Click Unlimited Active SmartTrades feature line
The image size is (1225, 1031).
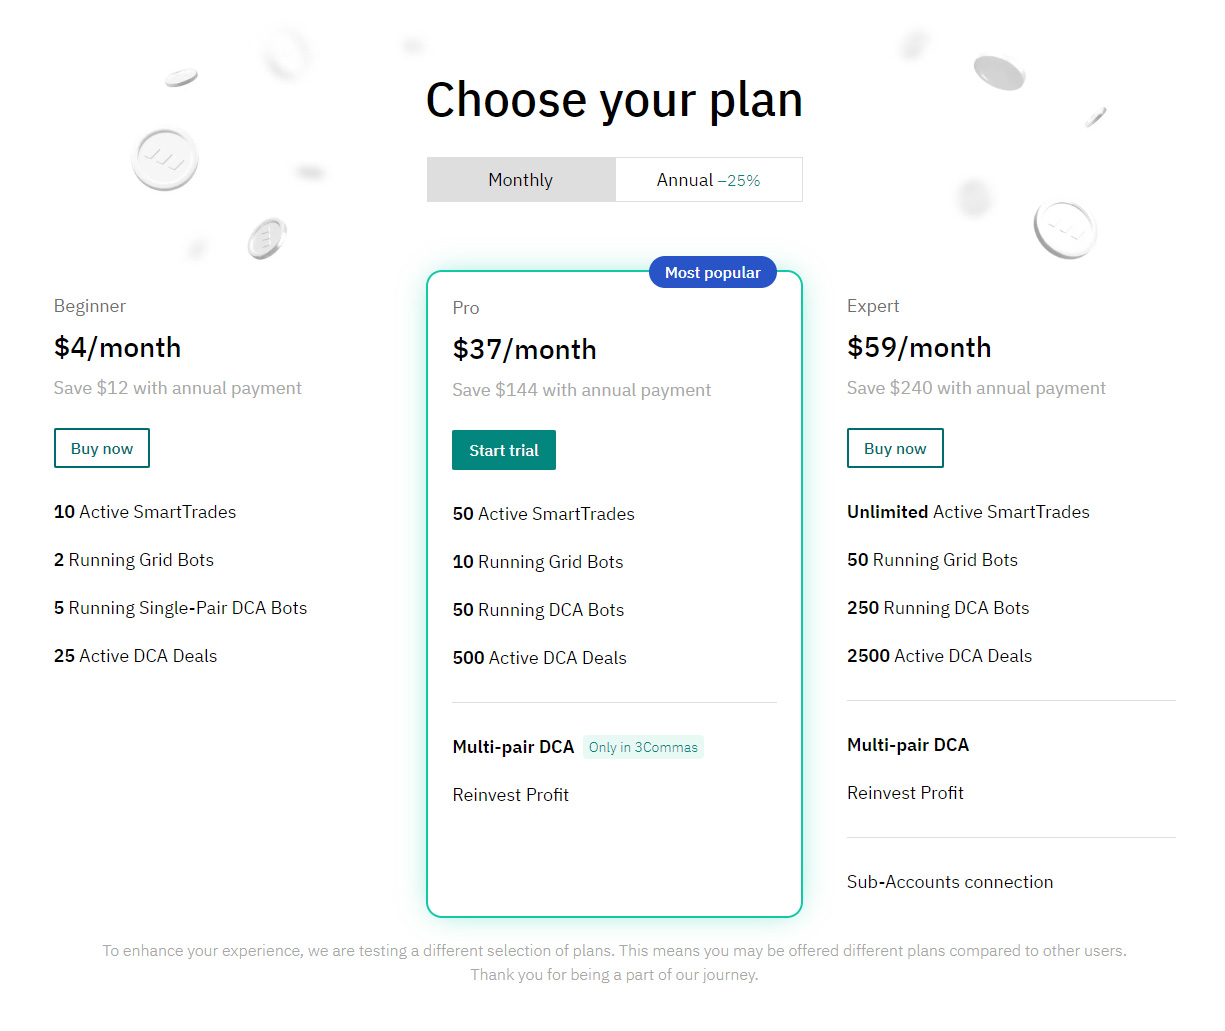click(x=968, y=511)
